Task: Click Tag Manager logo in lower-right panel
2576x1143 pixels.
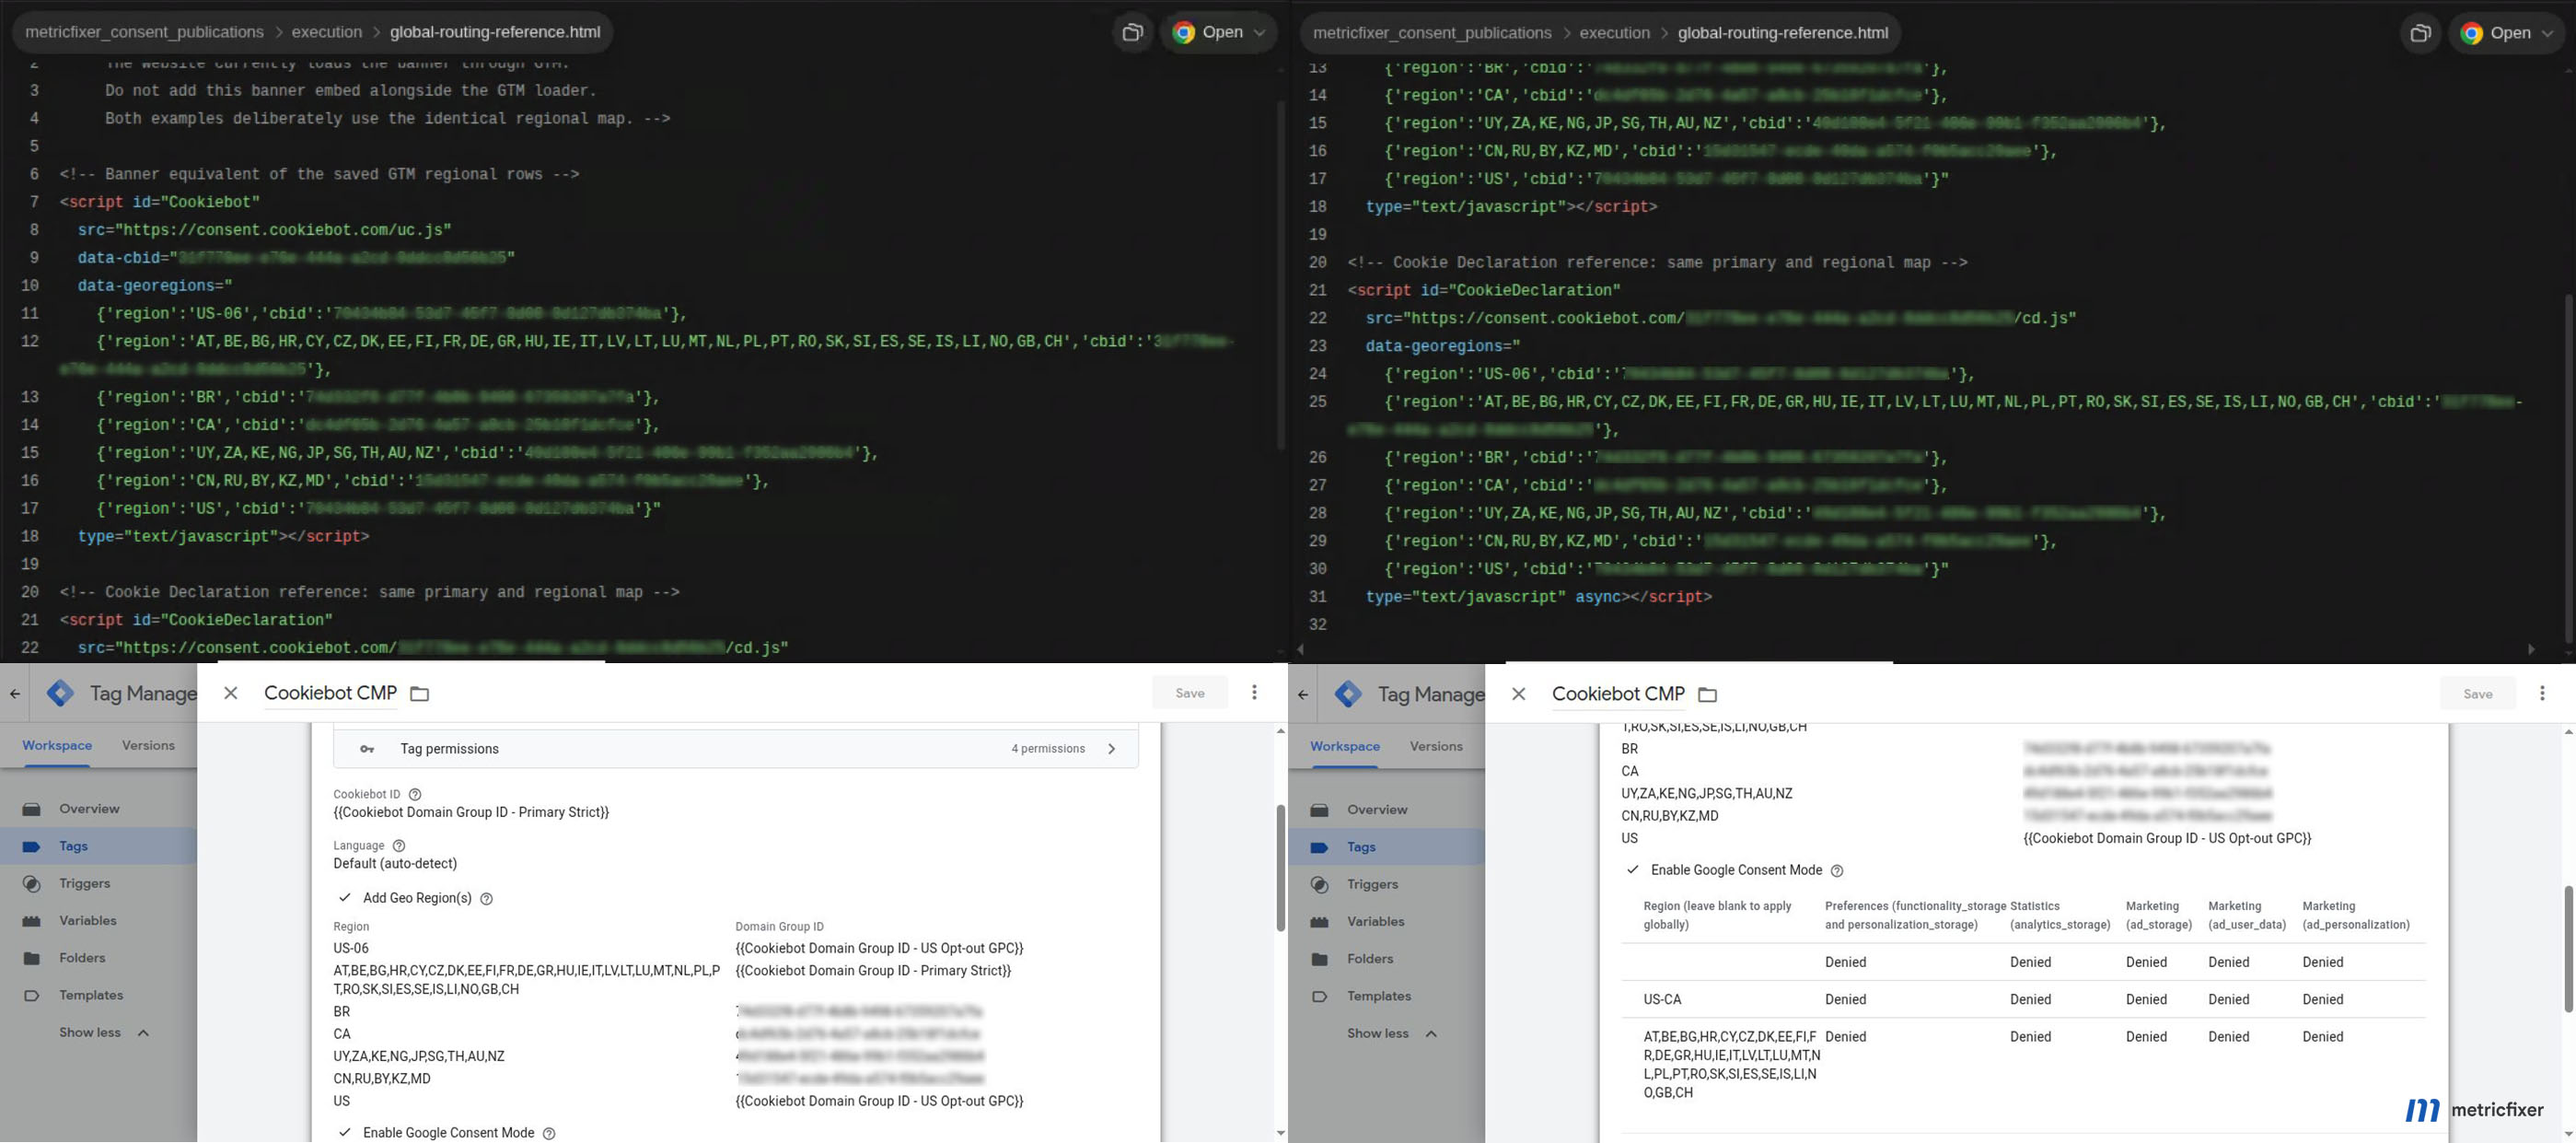Action: (x=1348, y=694)
